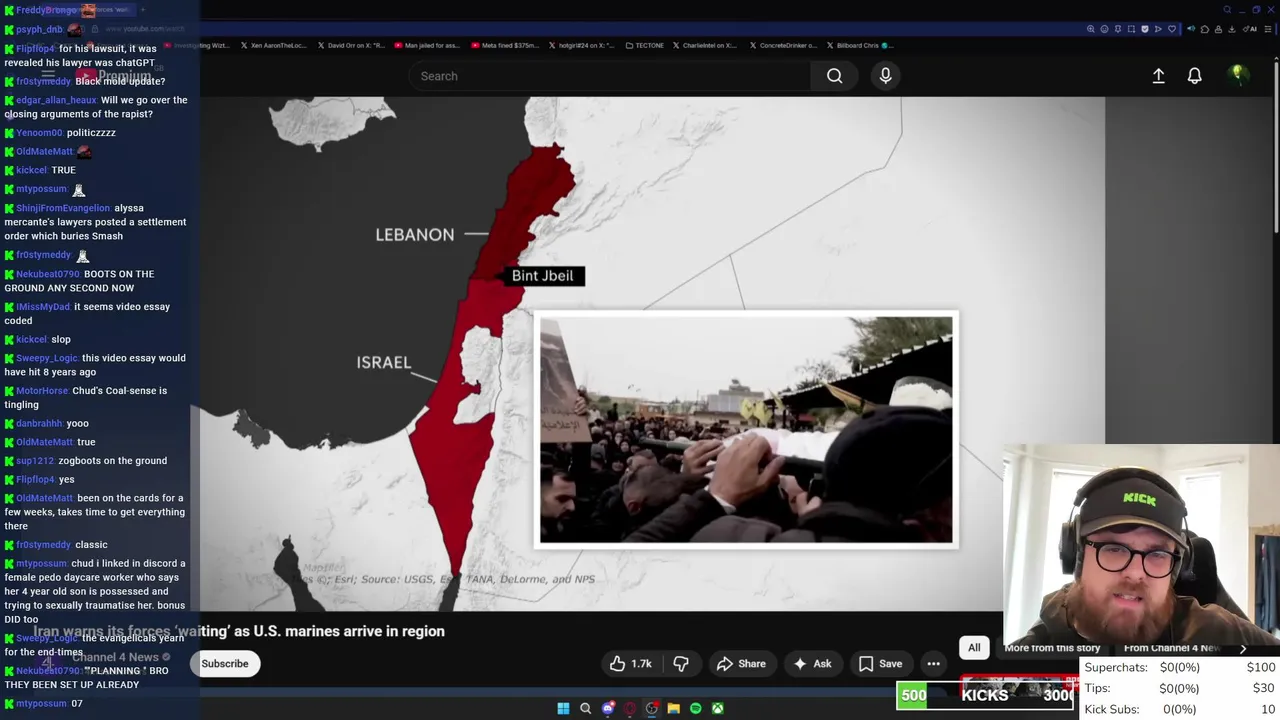Open the browser extensions cube icon
This screenshot has width=1280, height=720.
pos(1205,29)
